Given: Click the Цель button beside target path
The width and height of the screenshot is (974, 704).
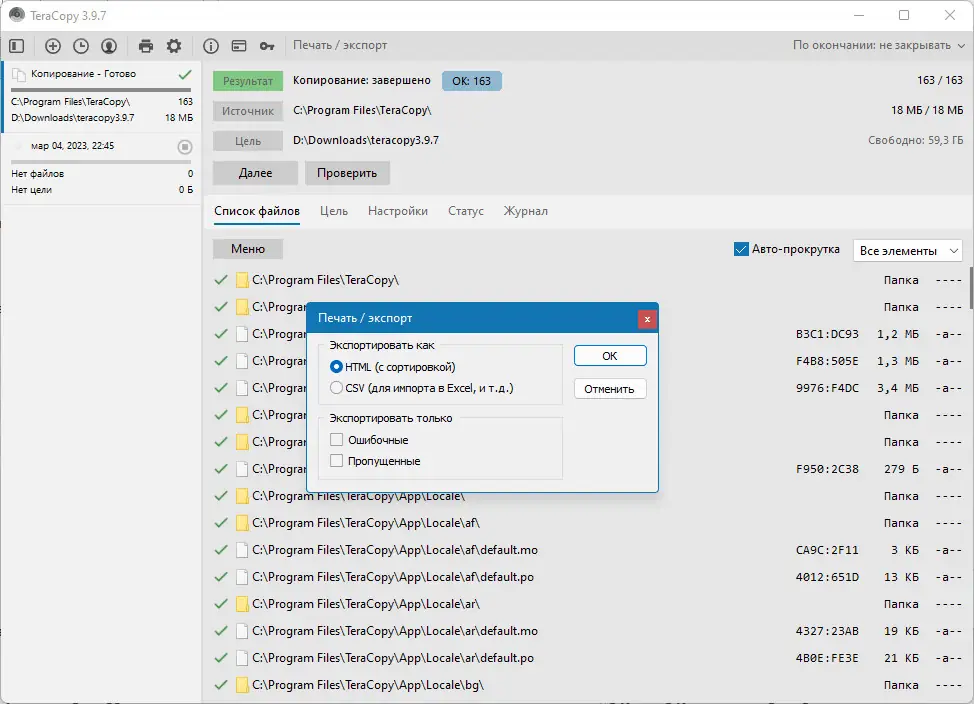Looking at the screenshot, I should [248, 141].
